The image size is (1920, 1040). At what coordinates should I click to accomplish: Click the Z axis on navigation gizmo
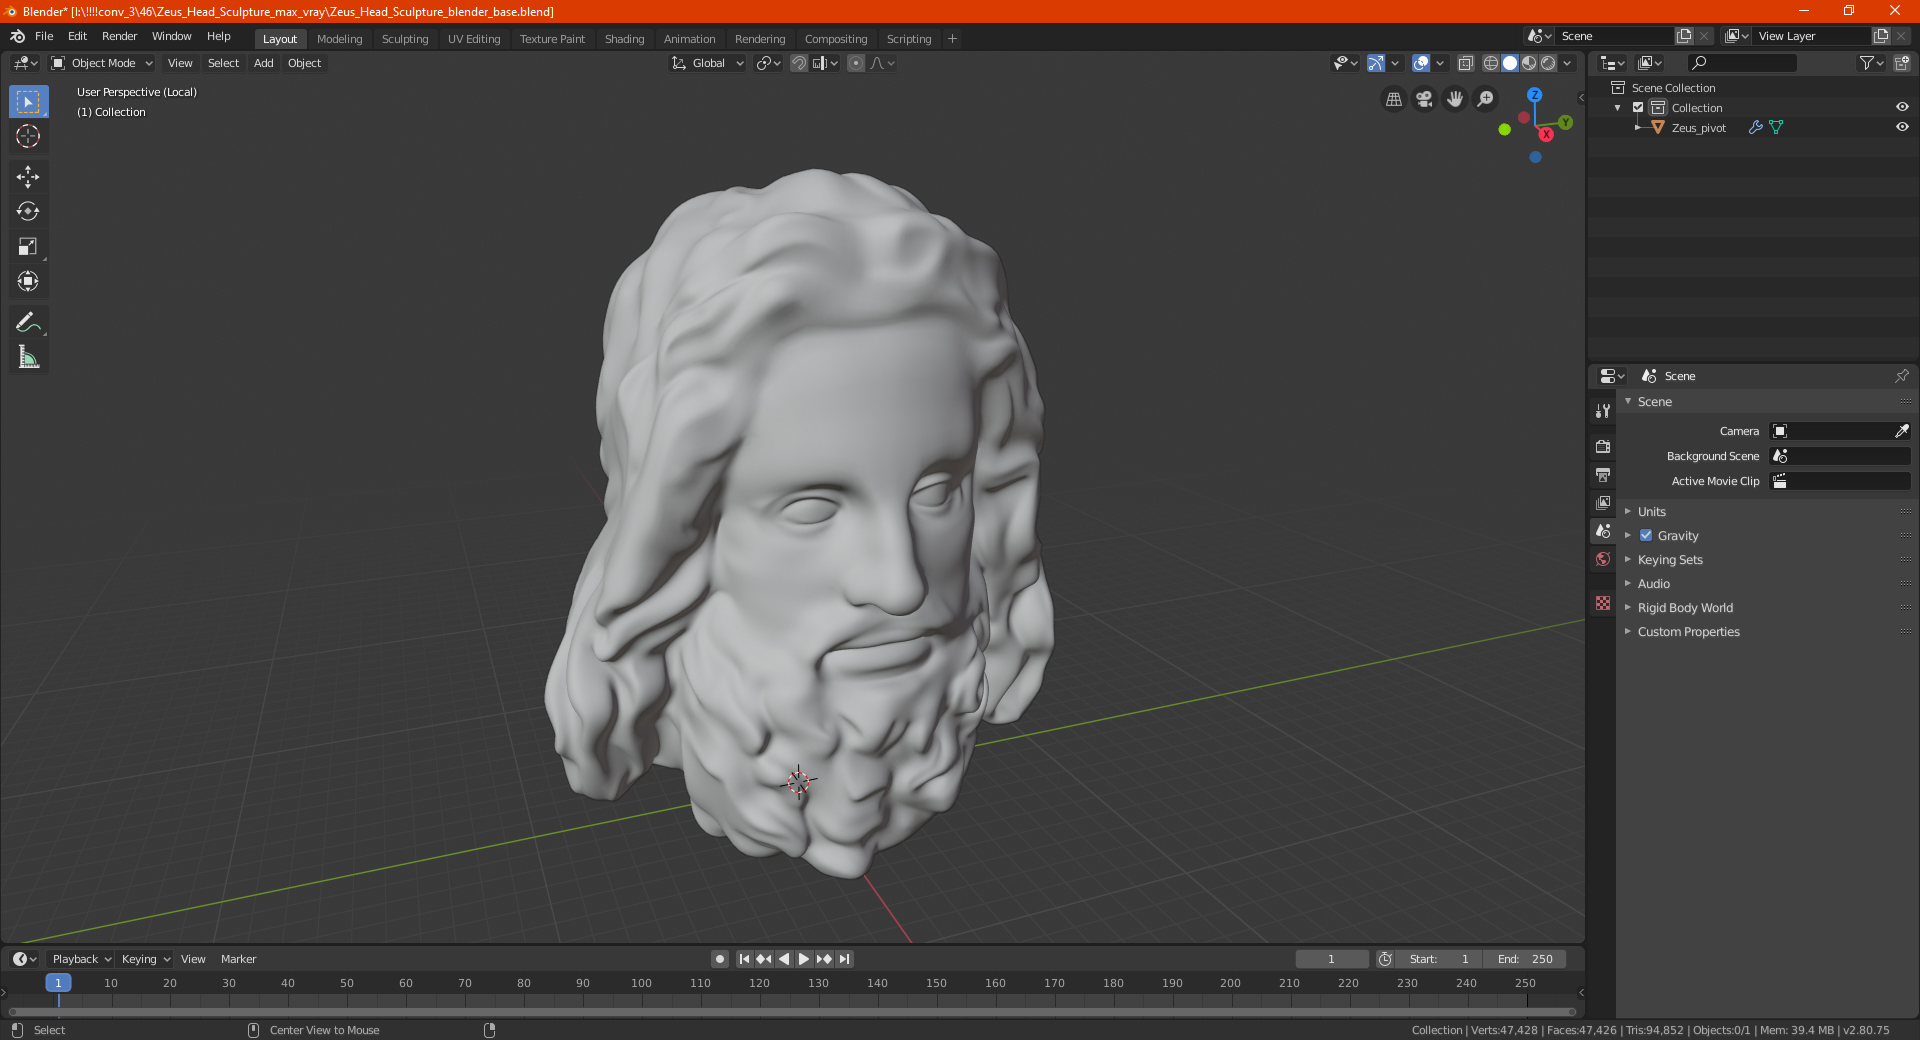tap(1534, 95)
